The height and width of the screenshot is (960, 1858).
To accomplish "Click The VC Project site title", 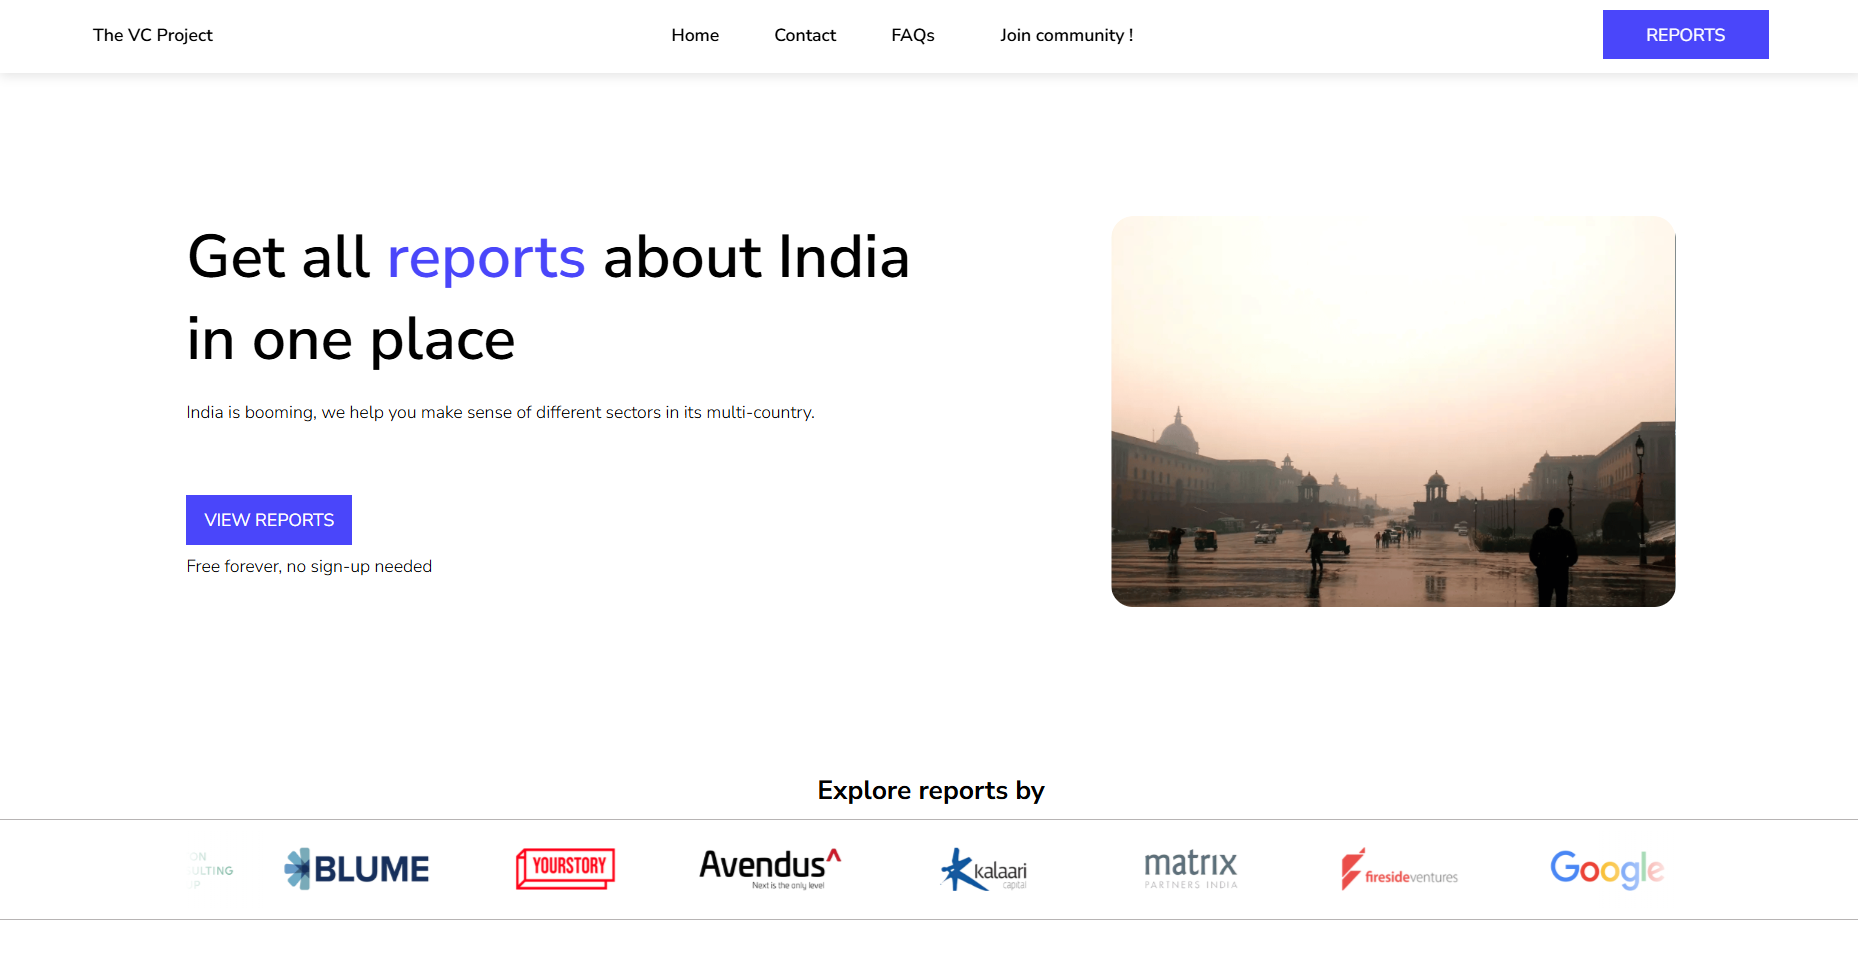I will pos(153,35).
